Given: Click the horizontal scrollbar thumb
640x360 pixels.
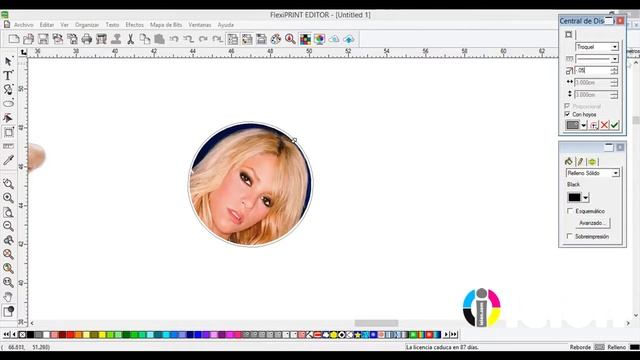Looking at the screenshot, I should [x=376, y=323].
